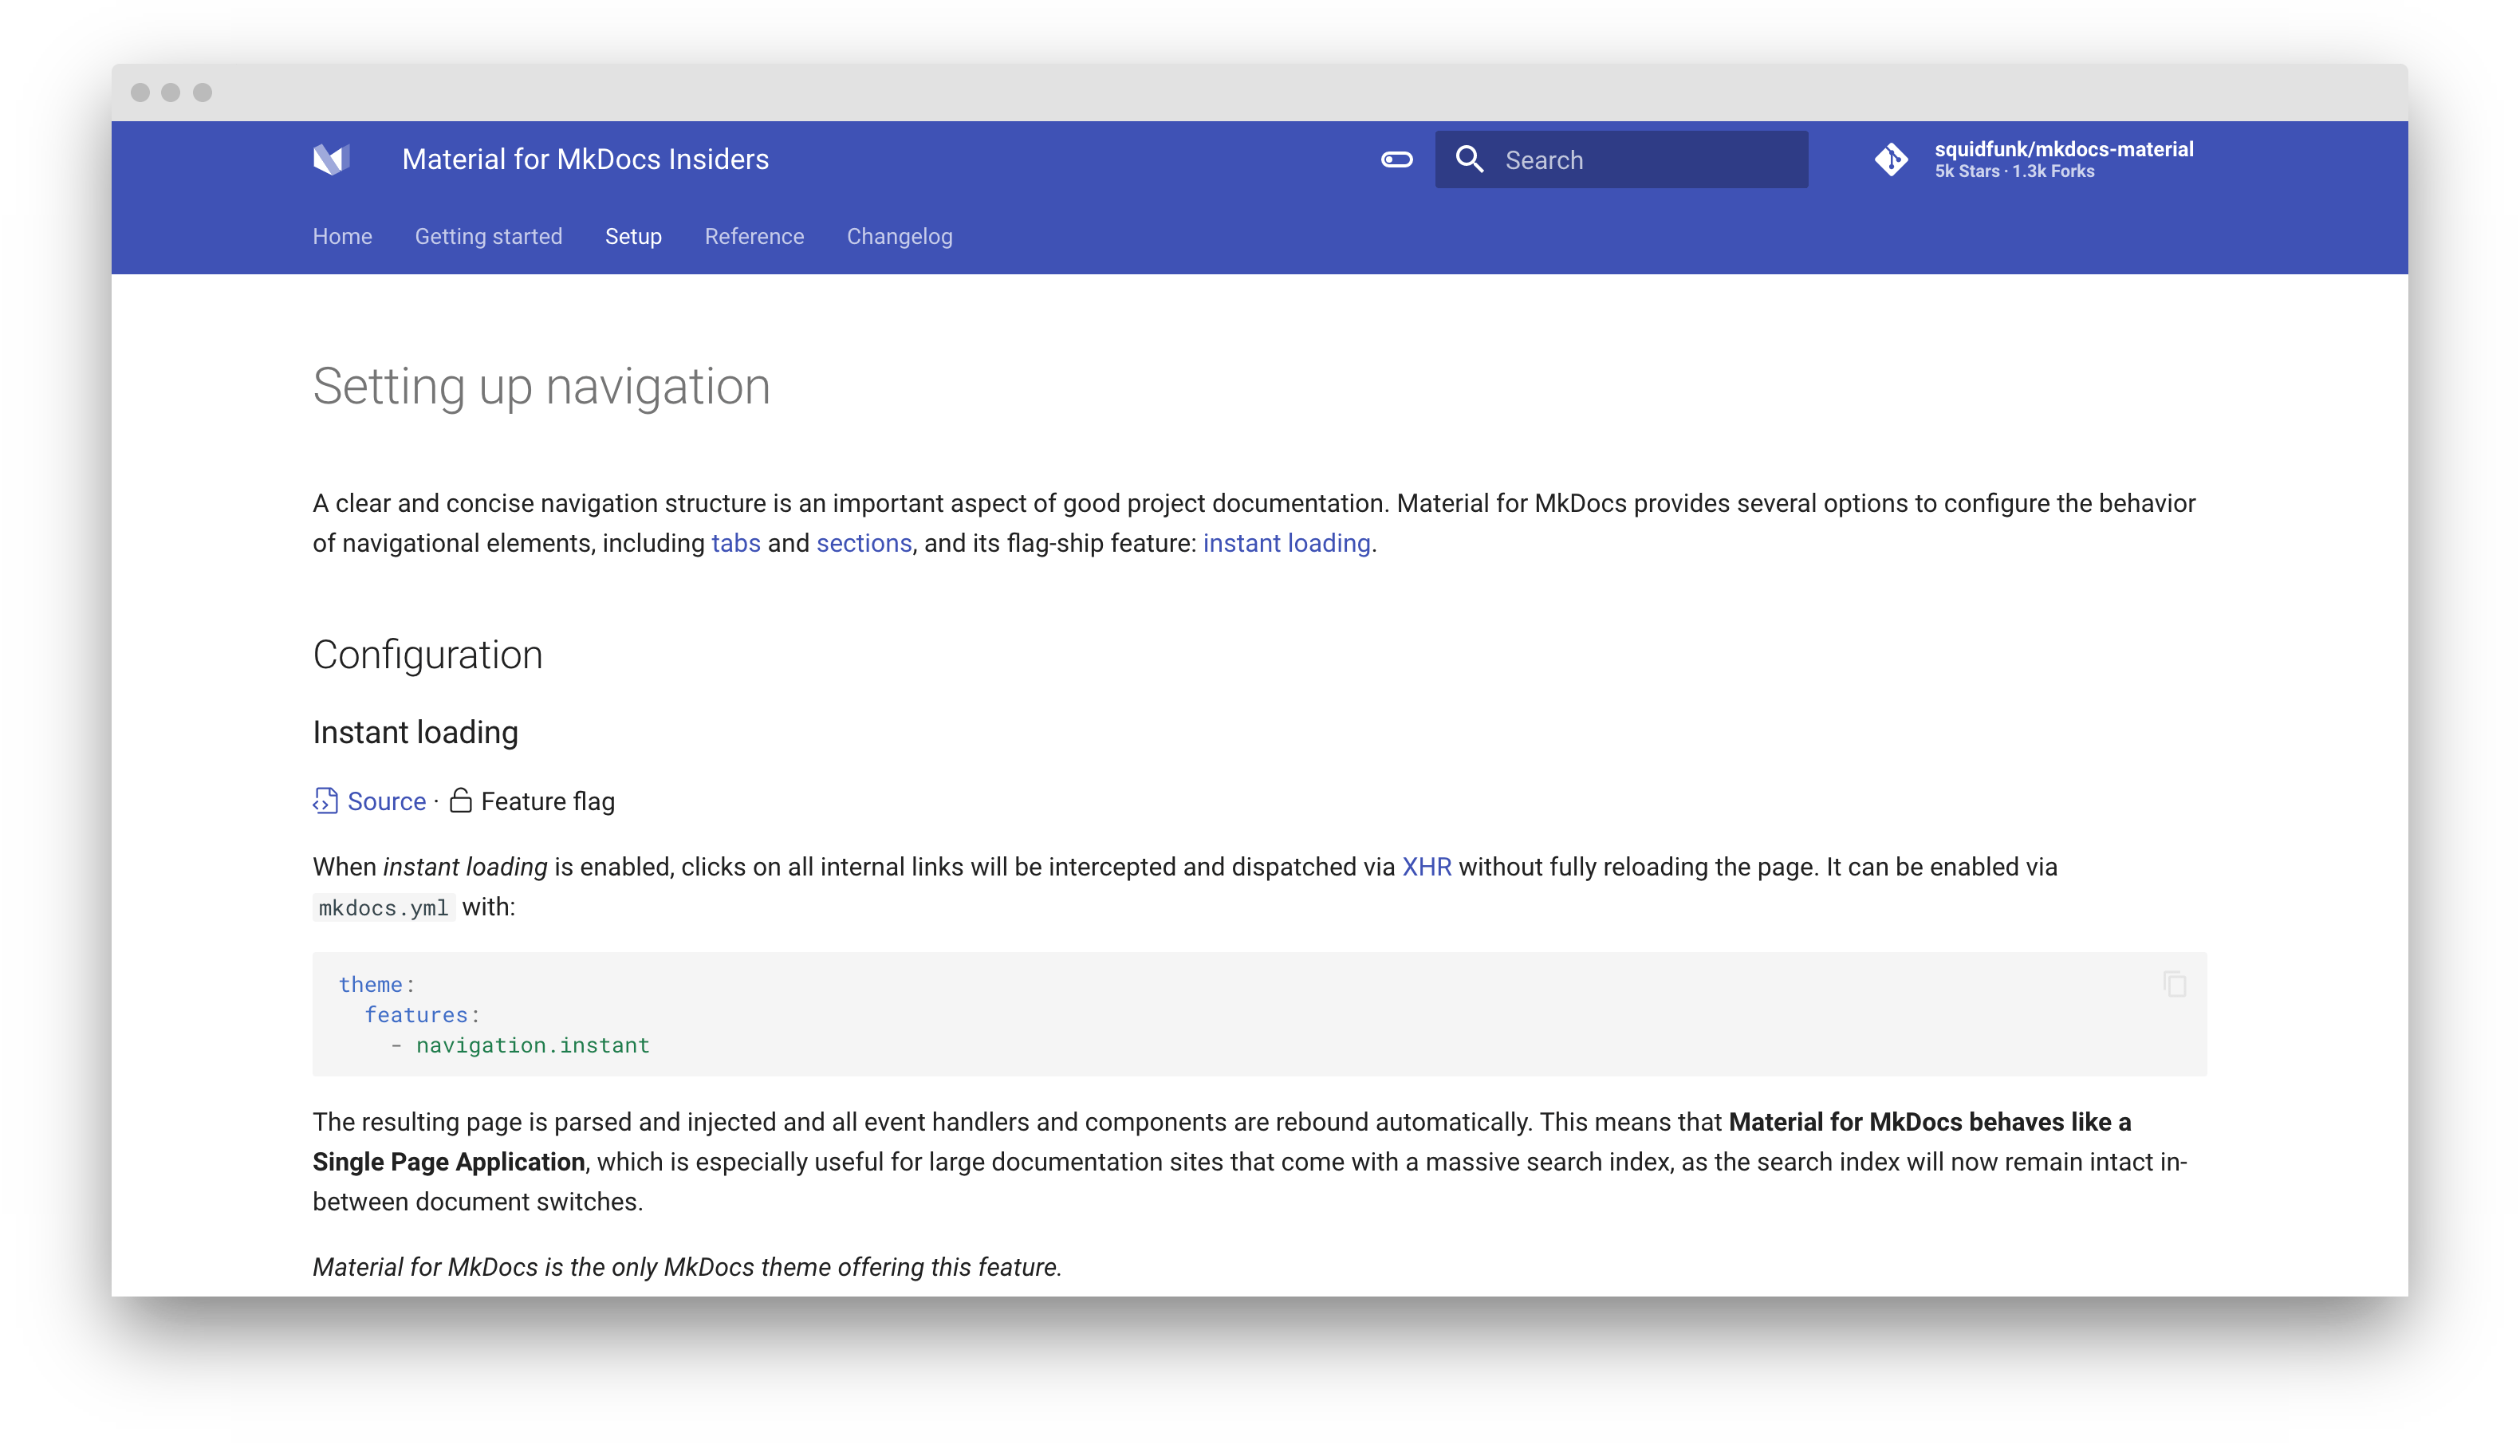Click the Material for MkDocs Insiders title
This screenshot has height=1456, width=2520.
(x=585, y=160)
